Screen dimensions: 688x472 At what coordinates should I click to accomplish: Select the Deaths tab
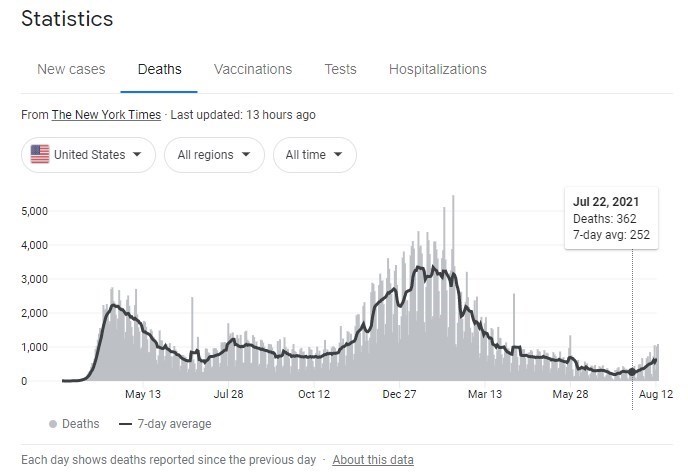click(159, 69)
